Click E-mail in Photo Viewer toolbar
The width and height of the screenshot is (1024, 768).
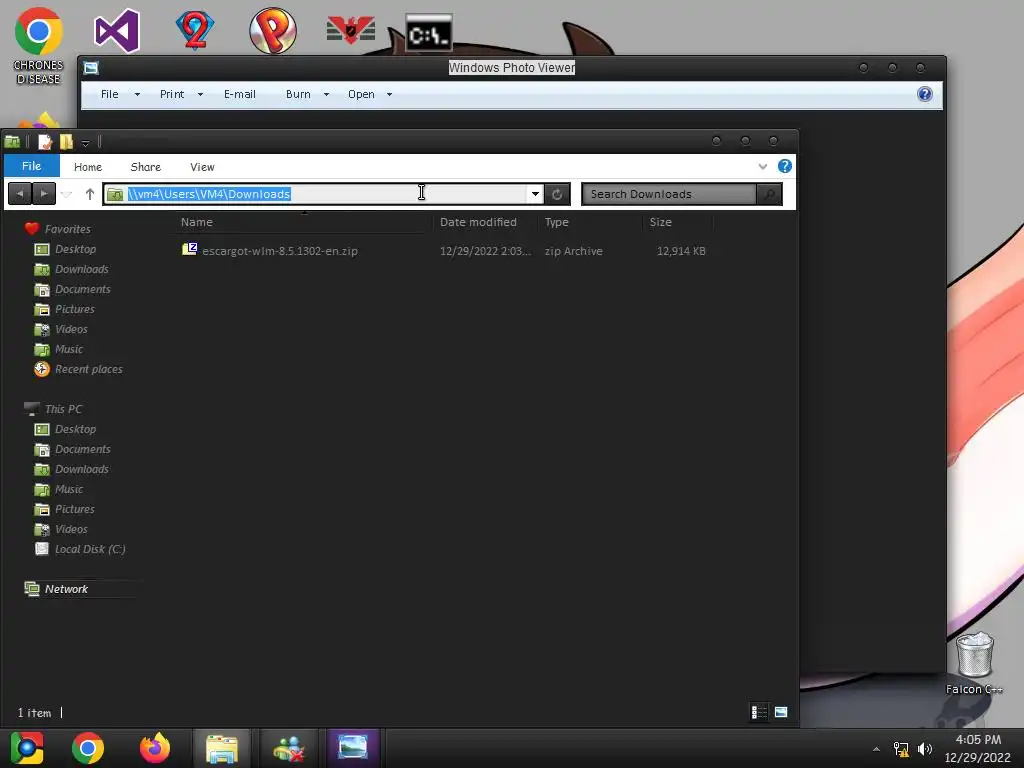pyautogui.click(x=240, y=94)
